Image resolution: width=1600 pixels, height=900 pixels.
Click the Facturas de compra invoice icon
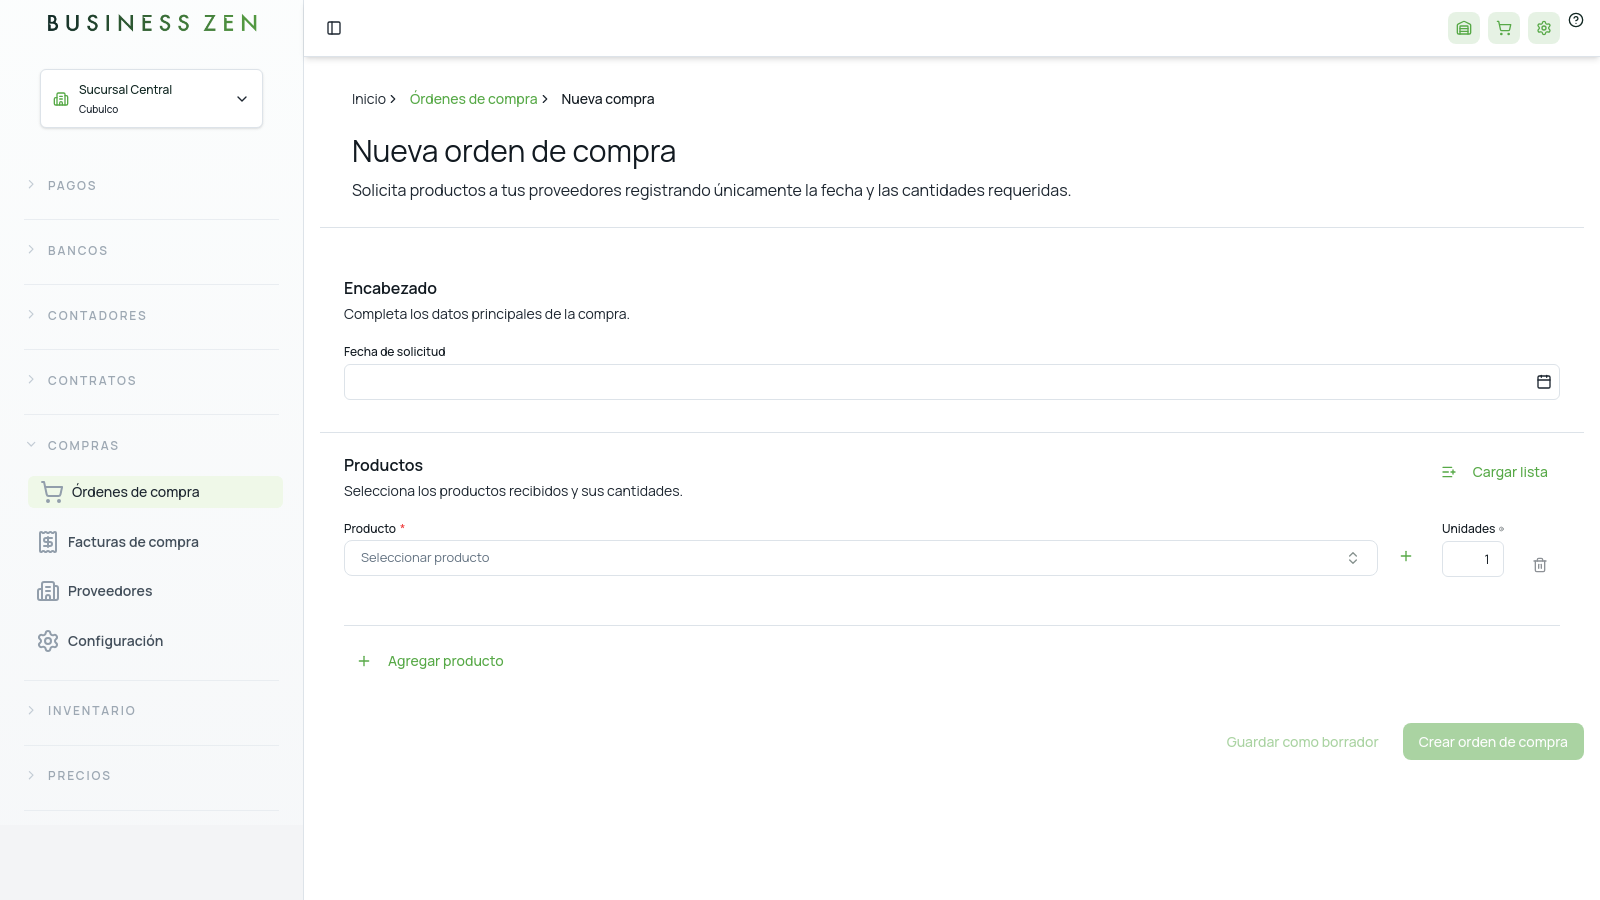tap(48, 542)
